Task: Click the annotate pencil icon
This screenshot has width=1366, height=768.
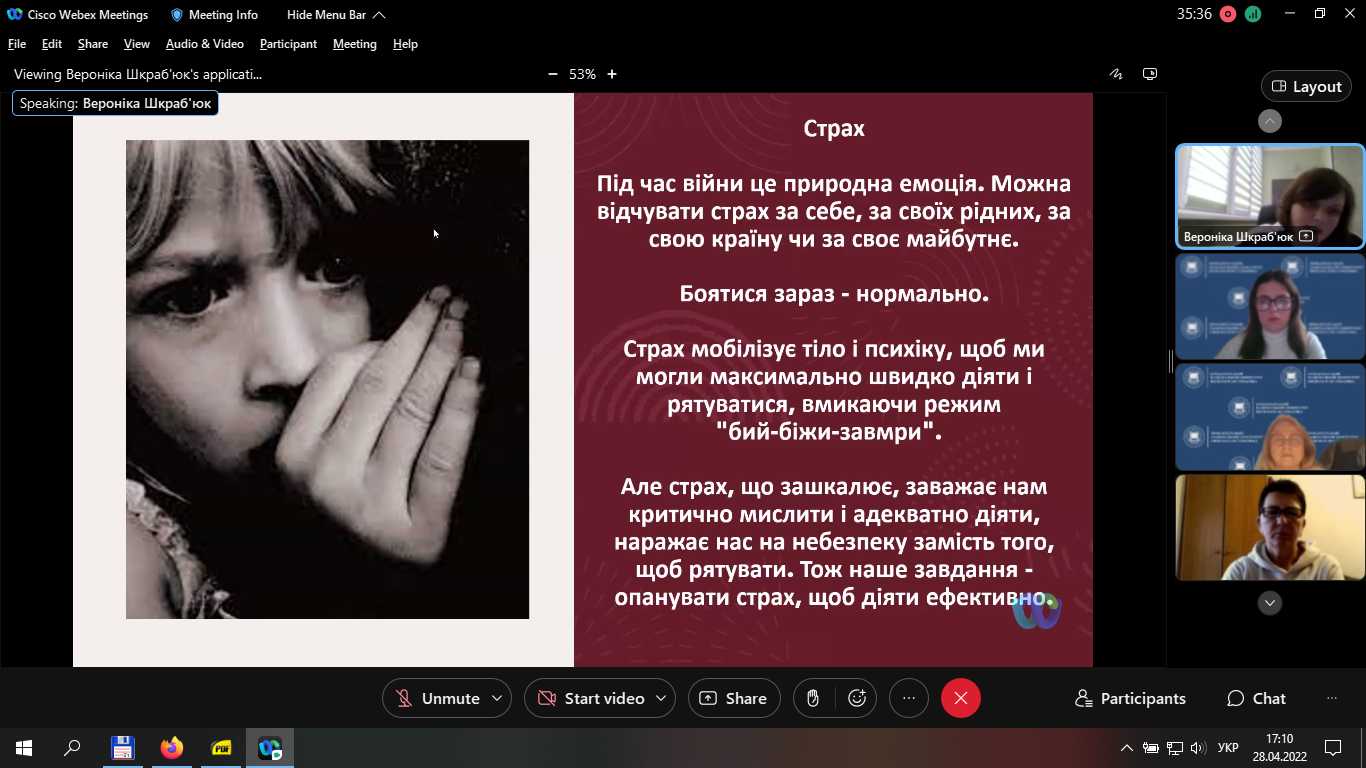Action: point(1117,74)
